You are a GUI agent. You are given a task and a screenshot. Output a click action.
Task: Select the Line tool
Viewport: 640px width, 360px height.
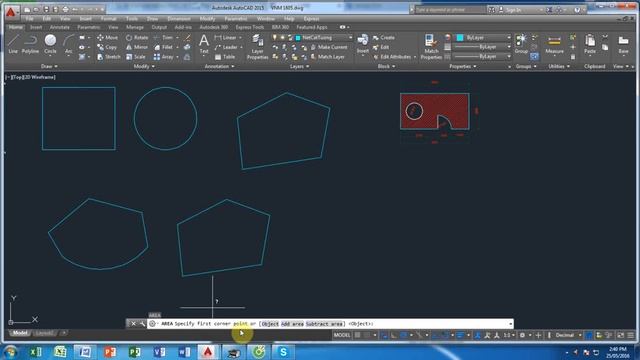click(x=13, y=44)
